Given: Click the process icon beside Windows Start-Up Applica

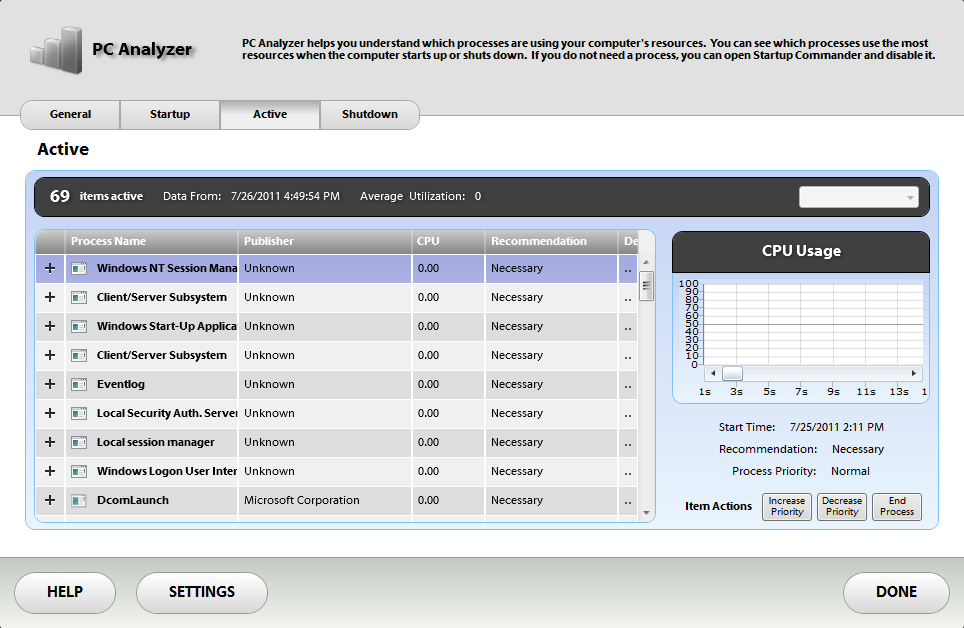Looking at the screenshot, I should click(79, 327).
